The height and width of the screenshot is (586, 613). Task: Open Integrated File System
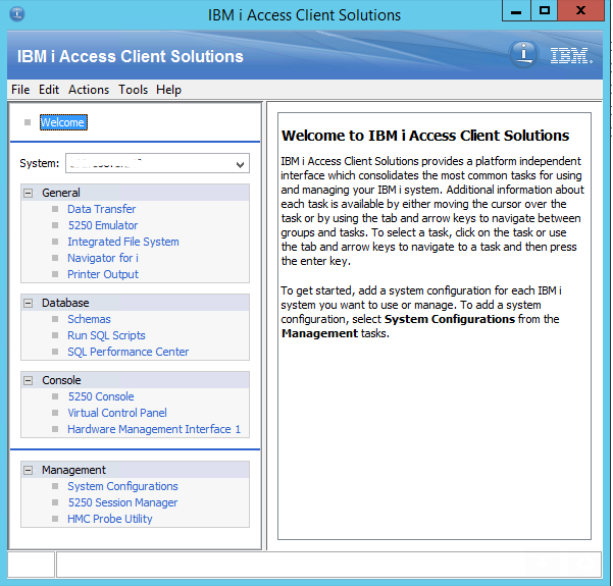coord(123,242)
